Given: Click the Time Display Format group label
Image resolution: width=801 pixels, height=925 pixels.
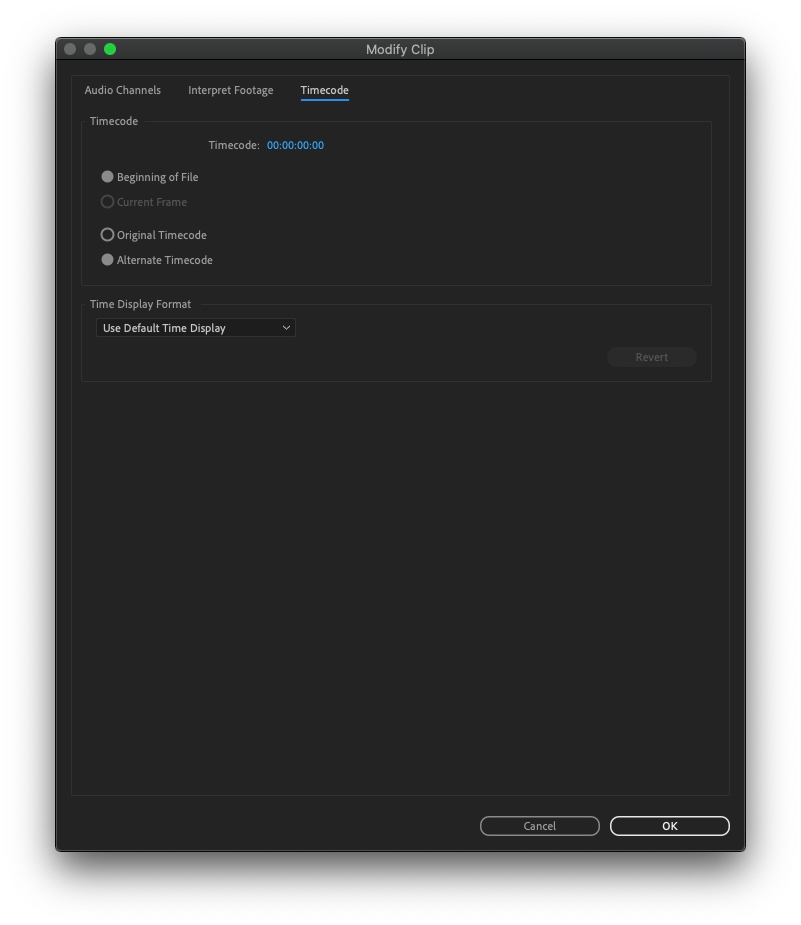Looking at the screenshot, I should pos(140,304).
